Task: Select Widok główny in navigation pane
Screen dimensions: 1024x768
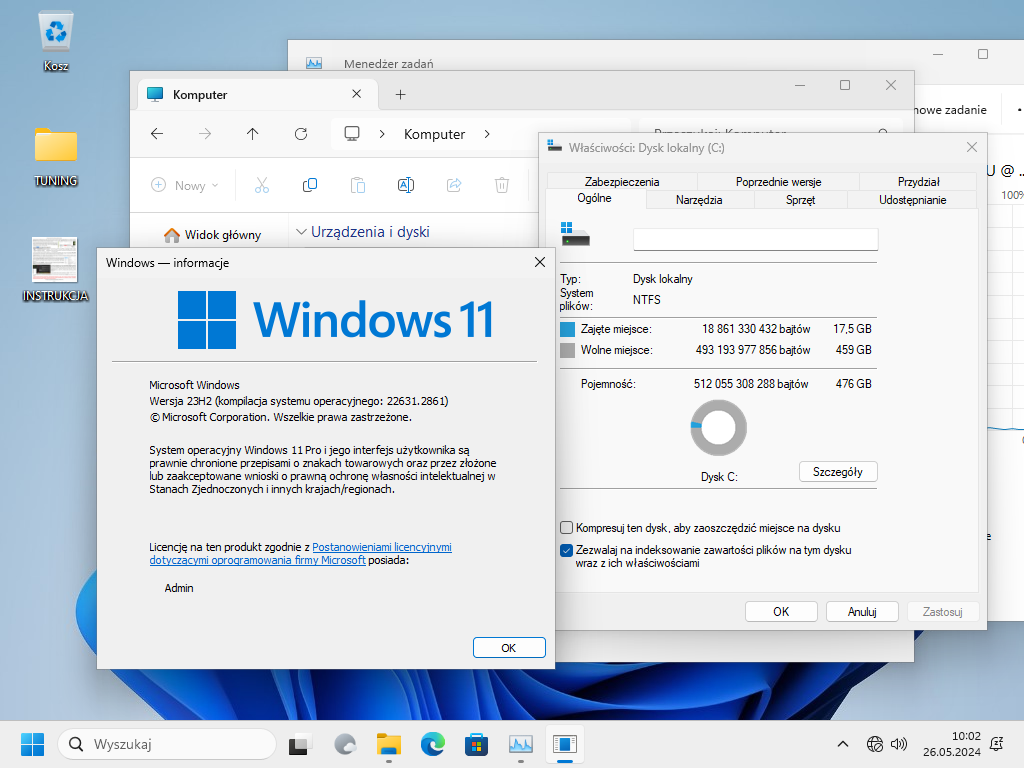Action: point(213,235)
